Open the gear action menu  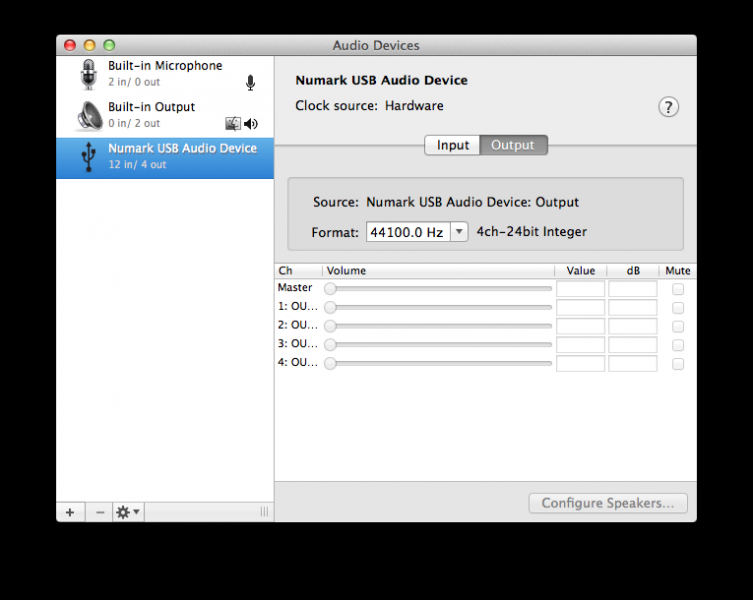[x=128, y=512]
